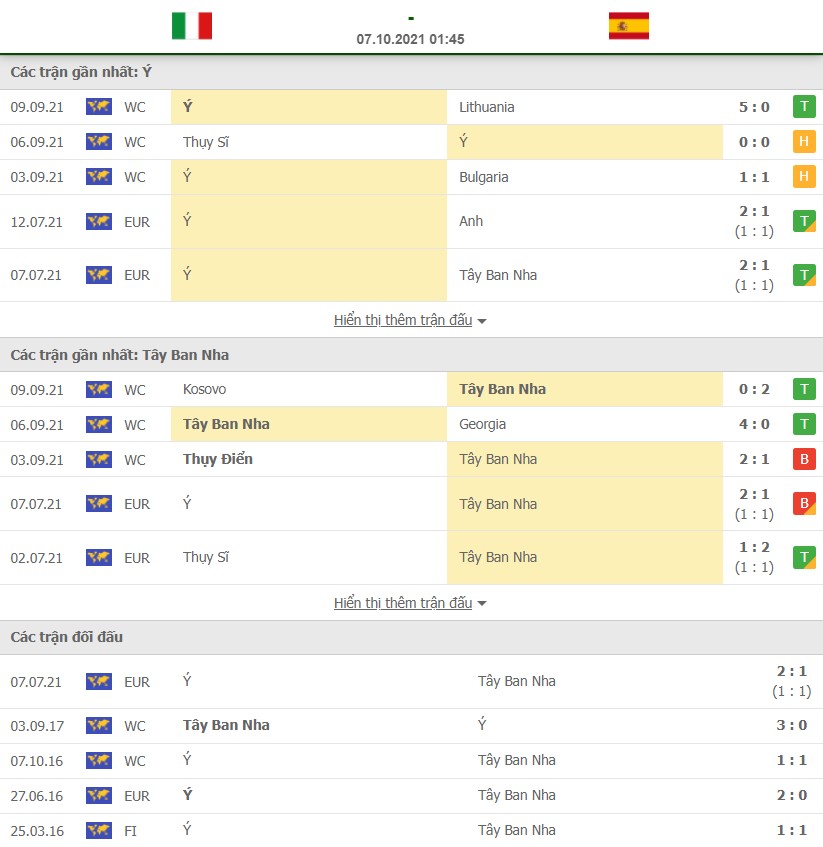This screenshot has width=823, height=847.
Task: Click the Italy flag icon at top
Action: 192,26
